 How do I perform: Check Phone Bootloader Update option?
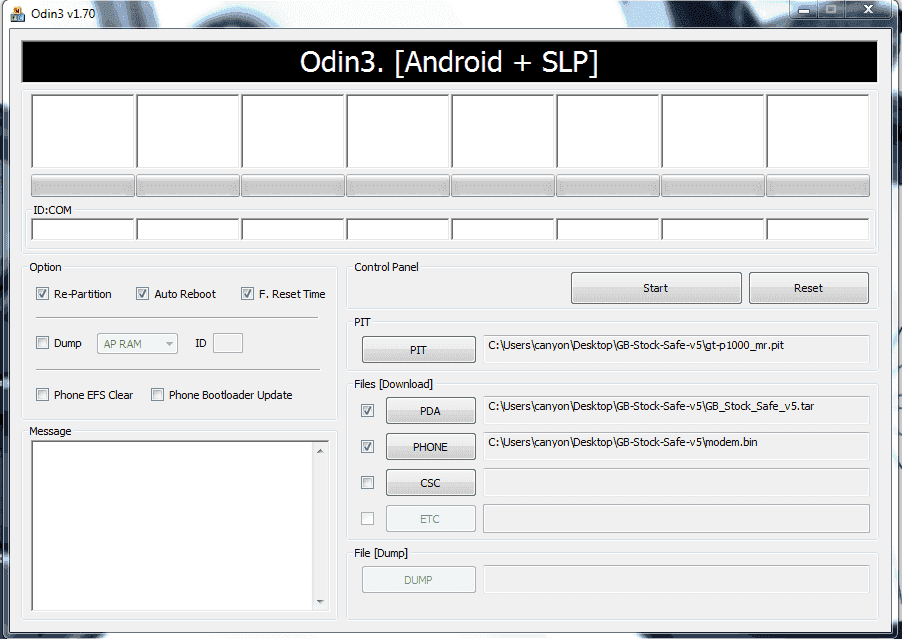pos(157,395)
